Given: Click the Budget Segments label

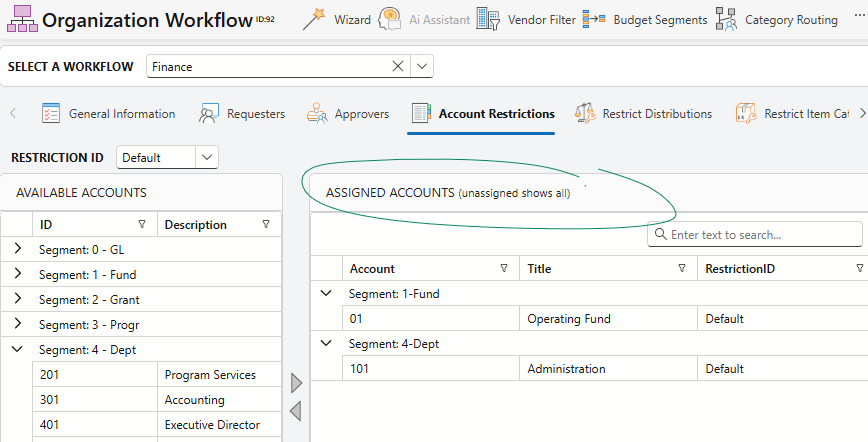Looking at the screenshot, I should click(x=660, y=20).
